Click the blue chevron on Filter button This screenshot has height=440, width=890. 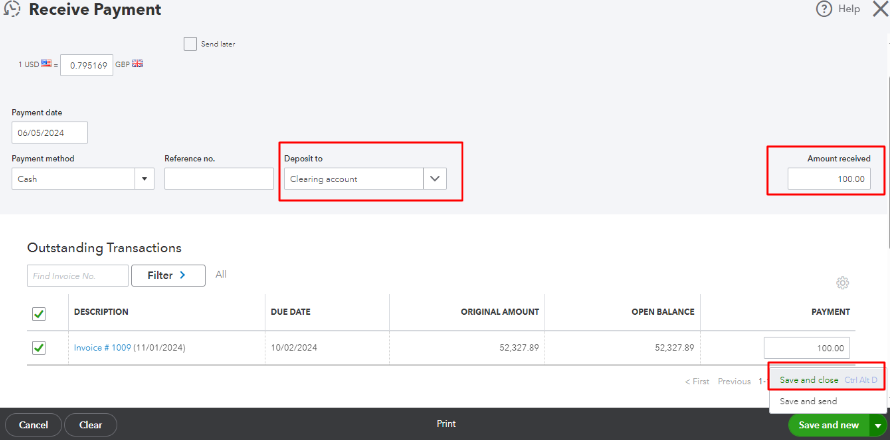click(x=182, y=275)
